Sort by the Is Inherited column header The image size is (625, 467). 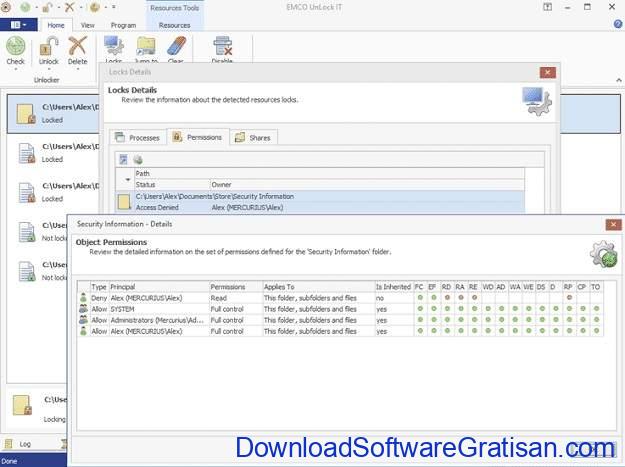393,287
